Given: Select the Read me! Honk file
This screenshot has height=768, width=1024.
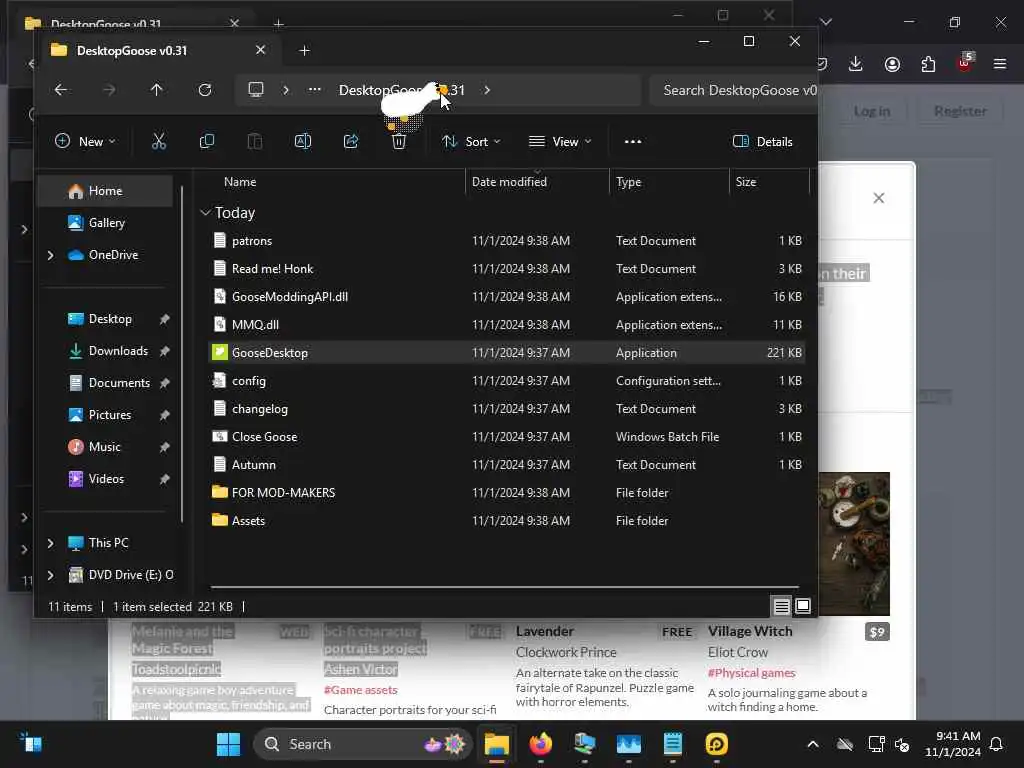Looking at the screenshot, I should (272, 269).
